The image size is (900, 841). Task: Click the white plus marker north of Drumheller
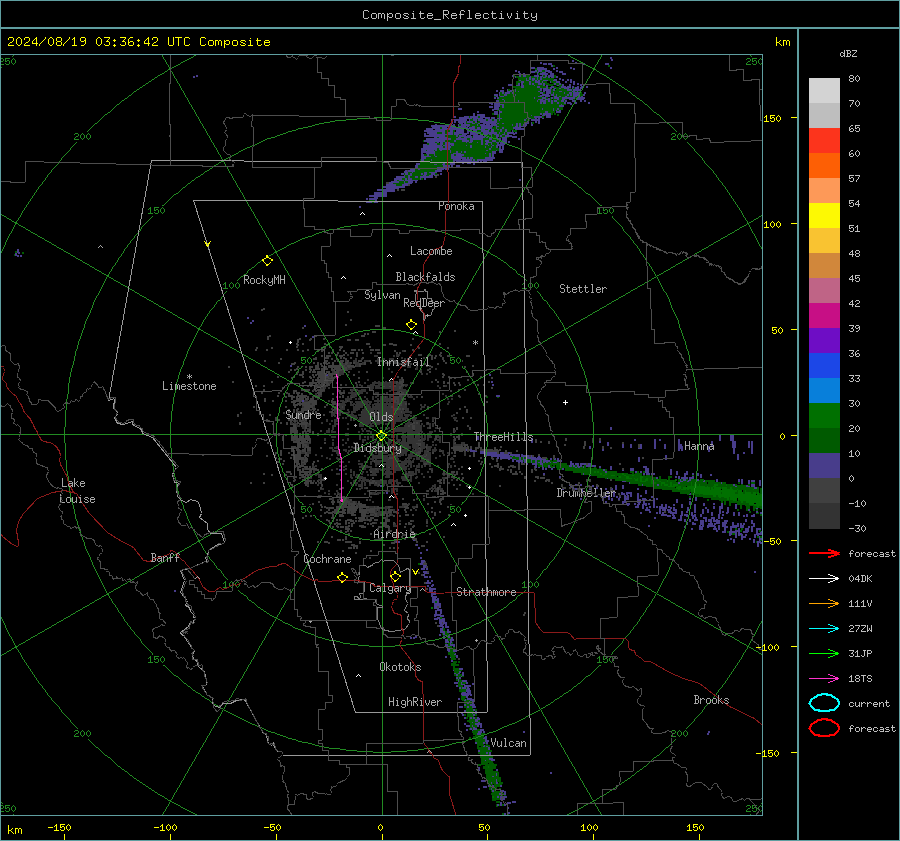565,402
